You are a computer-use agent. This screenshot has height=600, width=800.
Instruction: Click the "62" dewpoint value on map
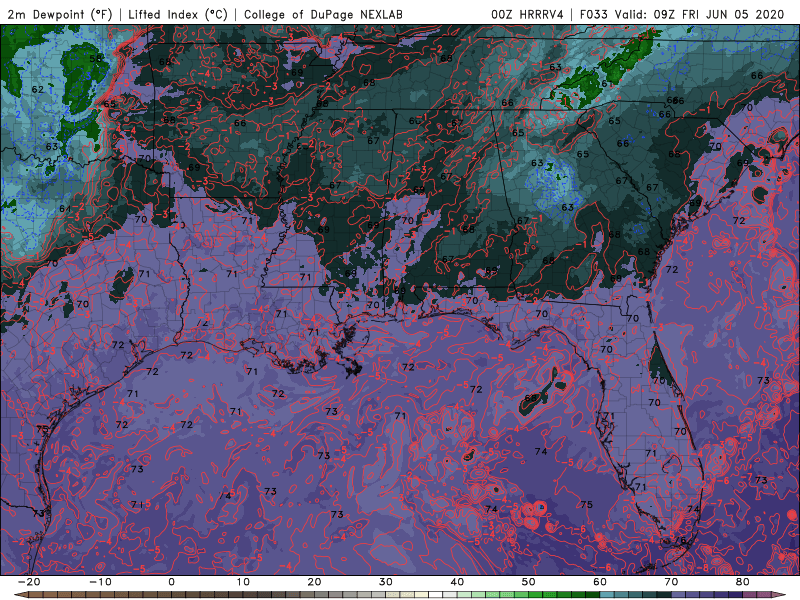click(x=38, y=89)
